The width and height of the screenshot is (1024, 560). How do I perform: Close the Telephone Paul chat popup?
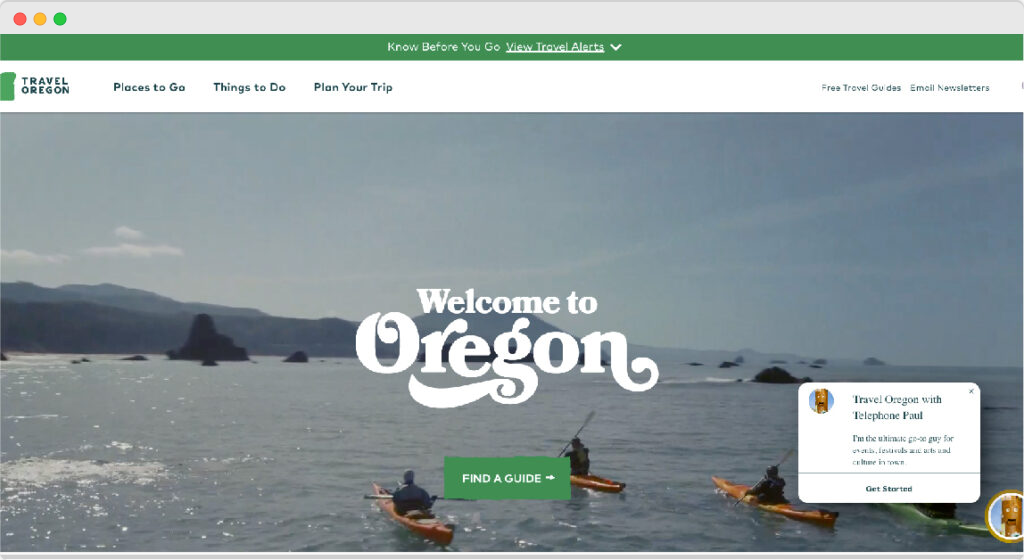pyautogui.click(x=971, y=391)
